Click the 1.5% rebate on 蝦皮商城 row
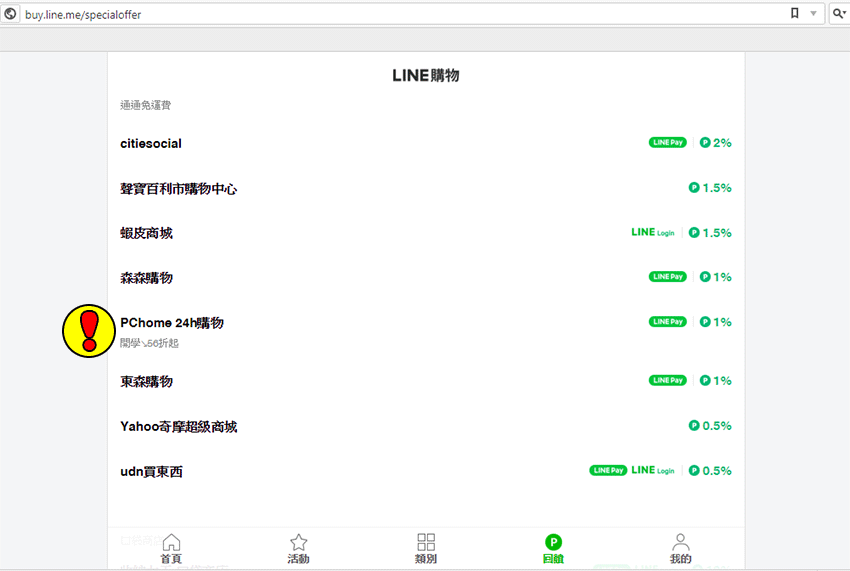Image resolution: width=850 pixels, height=571 pixels. coord(710,233)
